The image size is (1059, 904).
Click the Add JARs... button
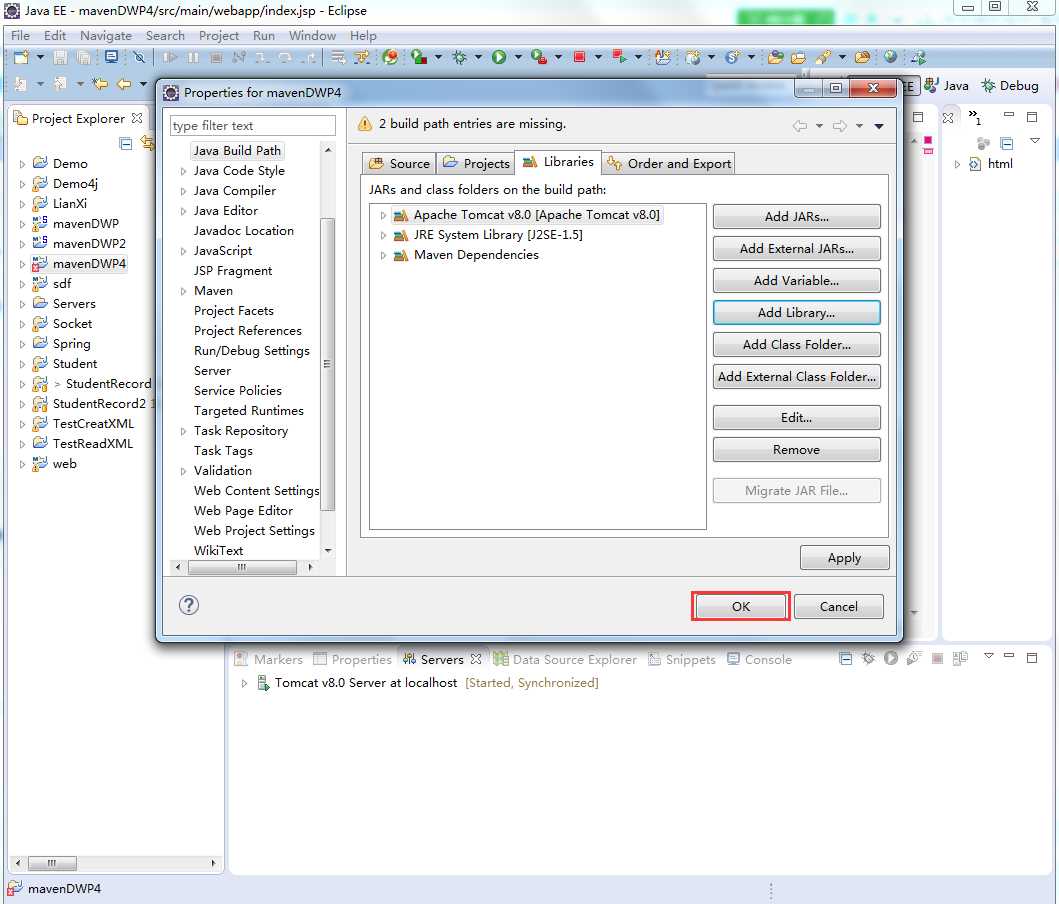point(796,217)
